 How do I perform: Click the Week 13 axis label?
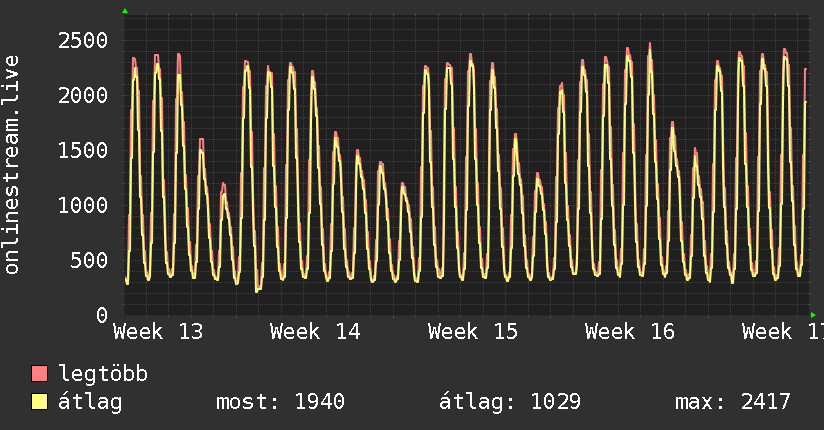tap(158, 332)
